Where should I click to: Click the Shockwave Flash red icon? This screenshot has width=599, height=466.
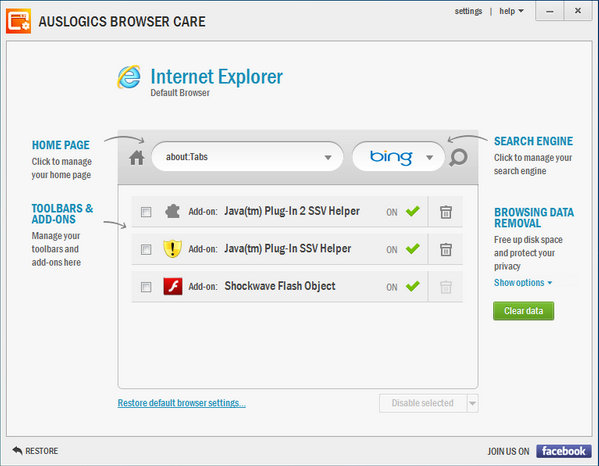(x=173, y=286)
